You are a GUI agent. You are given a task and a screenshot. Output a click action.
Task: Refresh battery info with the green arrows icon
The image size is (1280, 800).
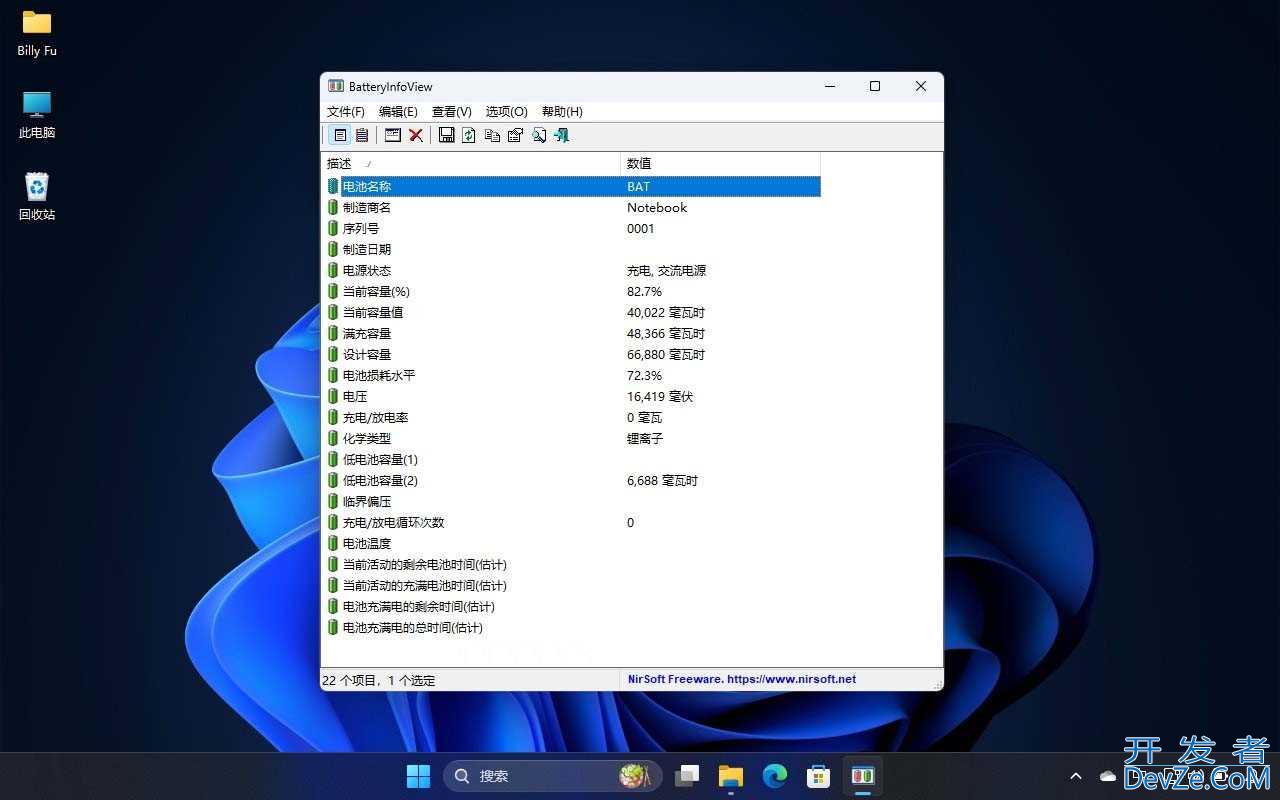(x=469, y=135)
